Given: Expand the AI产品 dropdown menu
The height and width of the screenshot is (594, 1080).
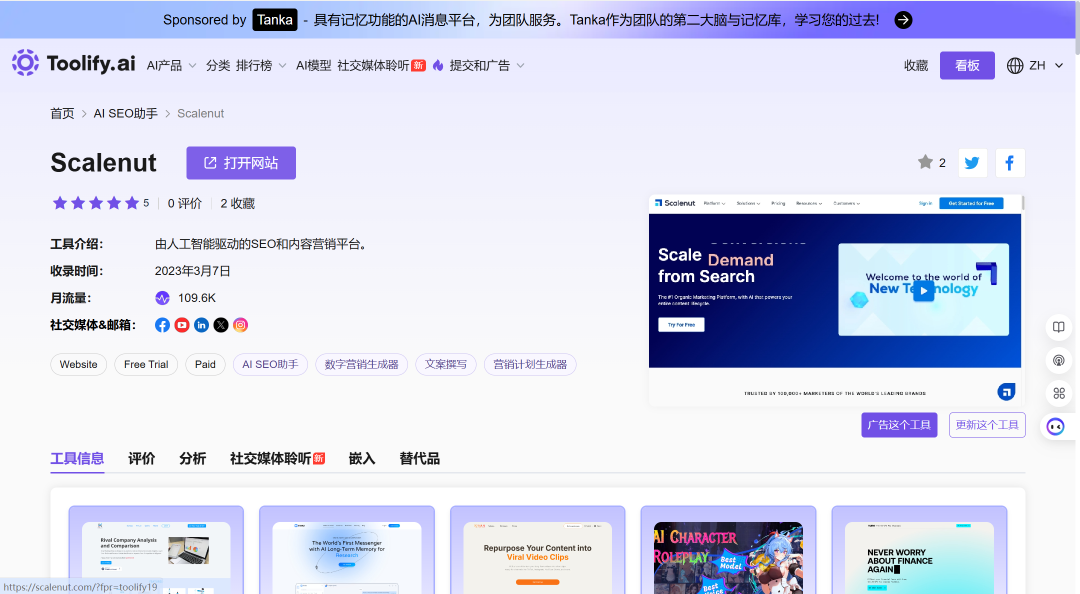Looking at the screenshot, I should pos(172,65).
